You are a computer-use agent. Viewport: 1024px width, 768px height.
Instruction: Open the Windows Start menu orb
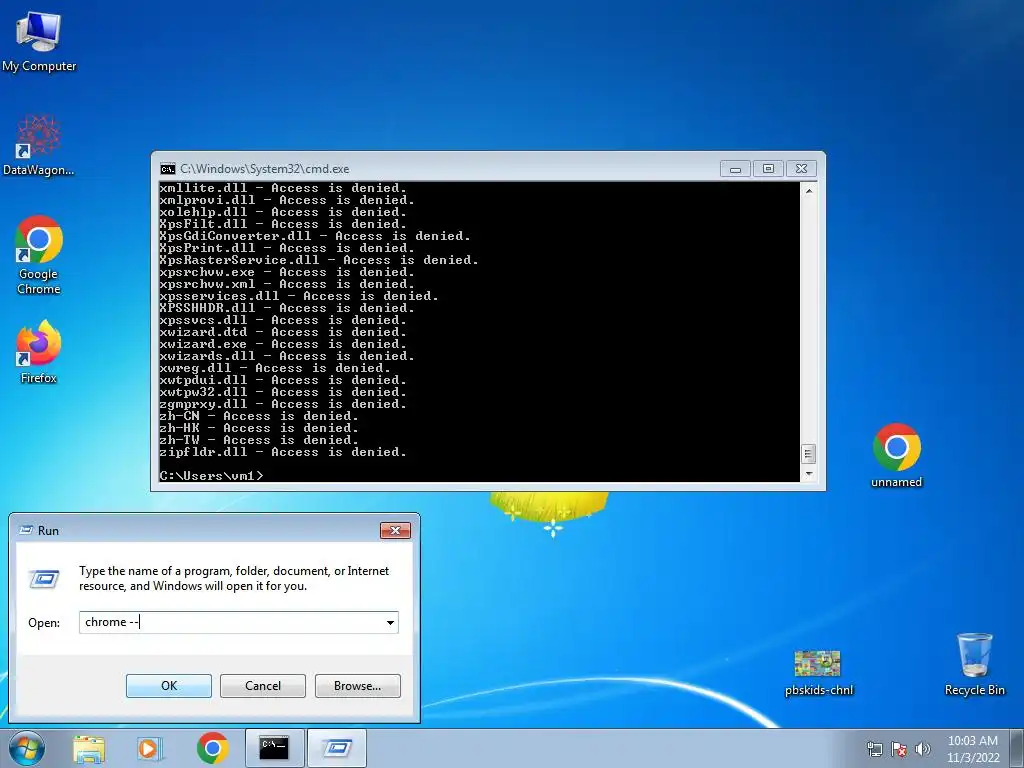pyautogui.click(x=27, y=748)
